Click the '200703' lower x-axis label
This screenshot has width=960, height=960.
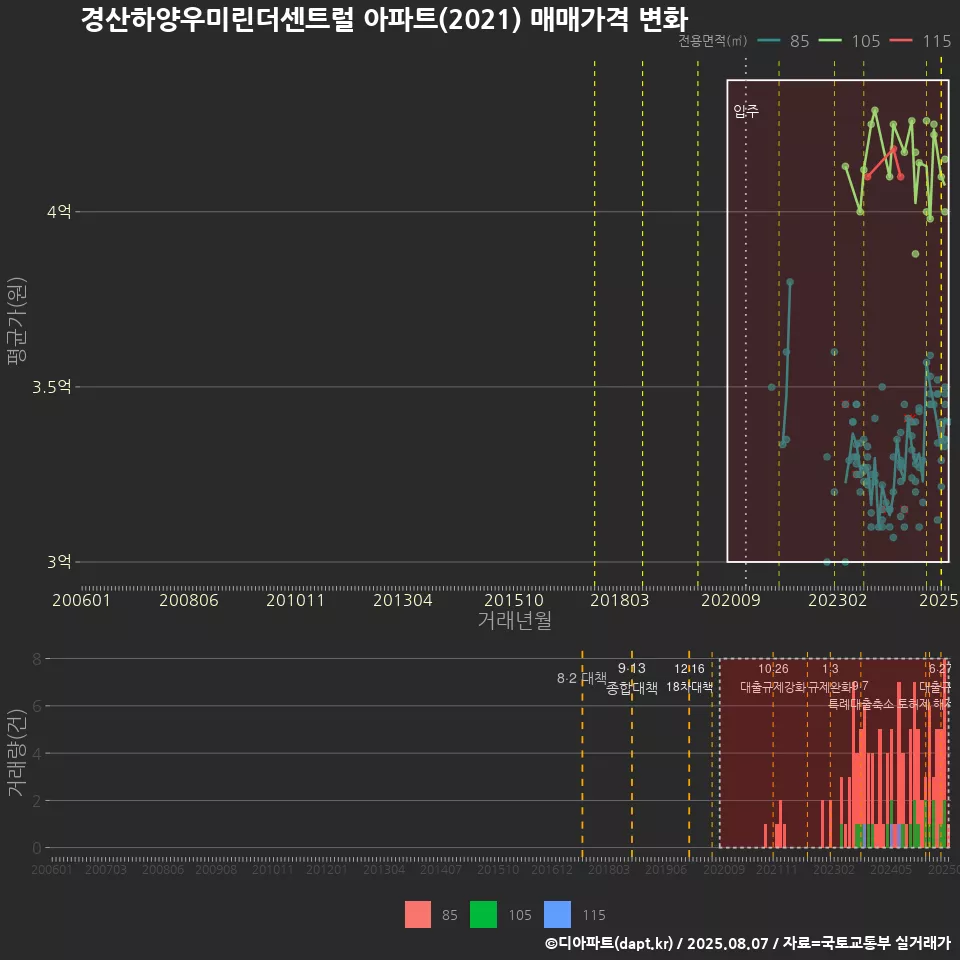(x=105, y=869)
